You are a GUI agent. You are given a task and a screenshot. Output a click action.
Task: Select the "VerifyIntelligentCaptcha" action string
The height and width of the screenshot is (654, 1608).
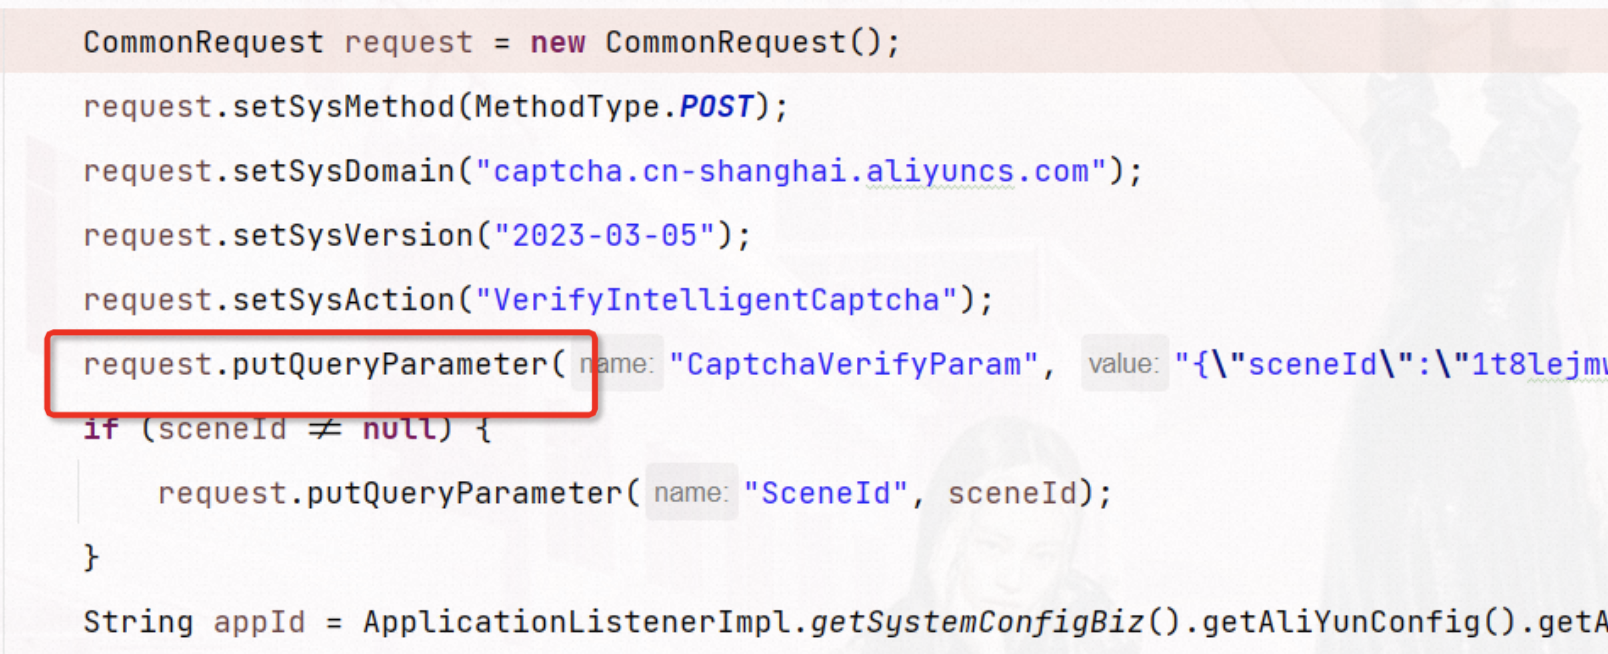[x=716, y=300]
